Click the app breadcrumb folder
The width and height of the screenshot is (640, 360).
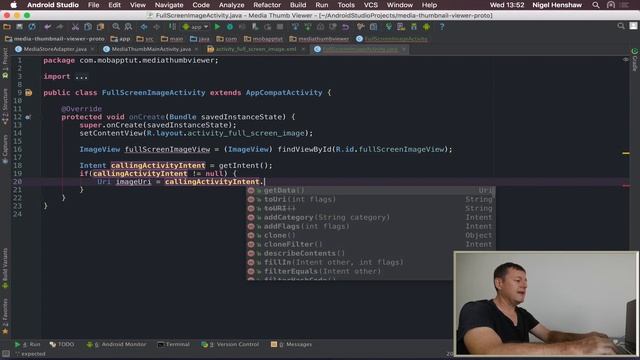(120, 39)
